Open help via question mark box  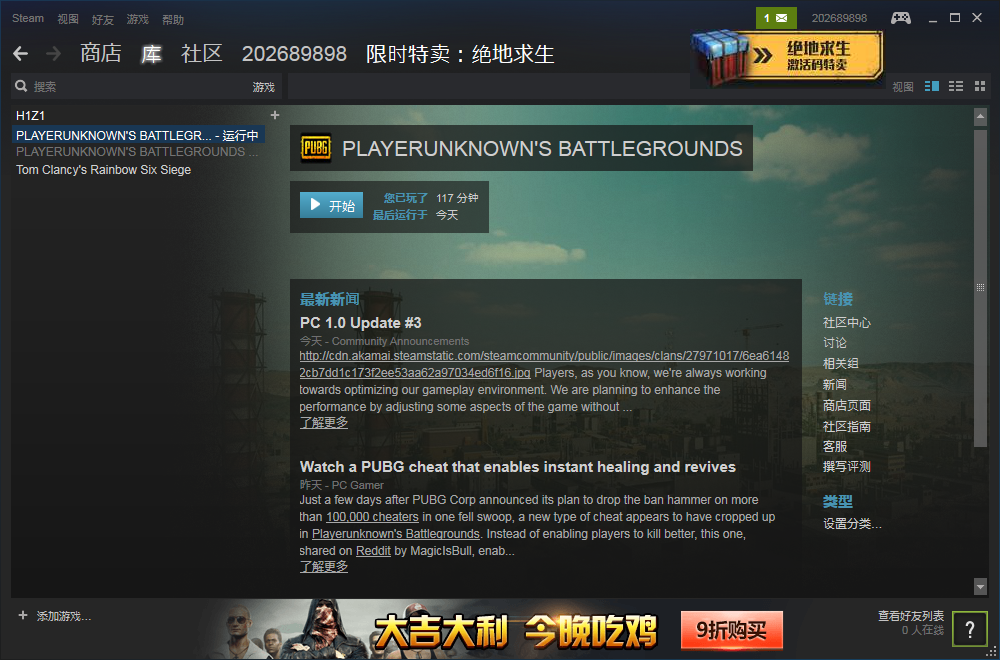pyautogui.click(x=969, y=629)
